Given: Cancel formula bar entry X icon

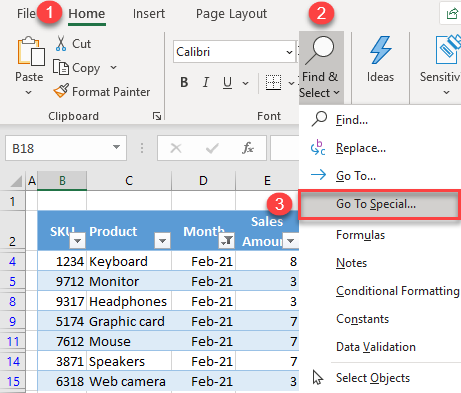Looking at the screenshot, I should (176, 148).
